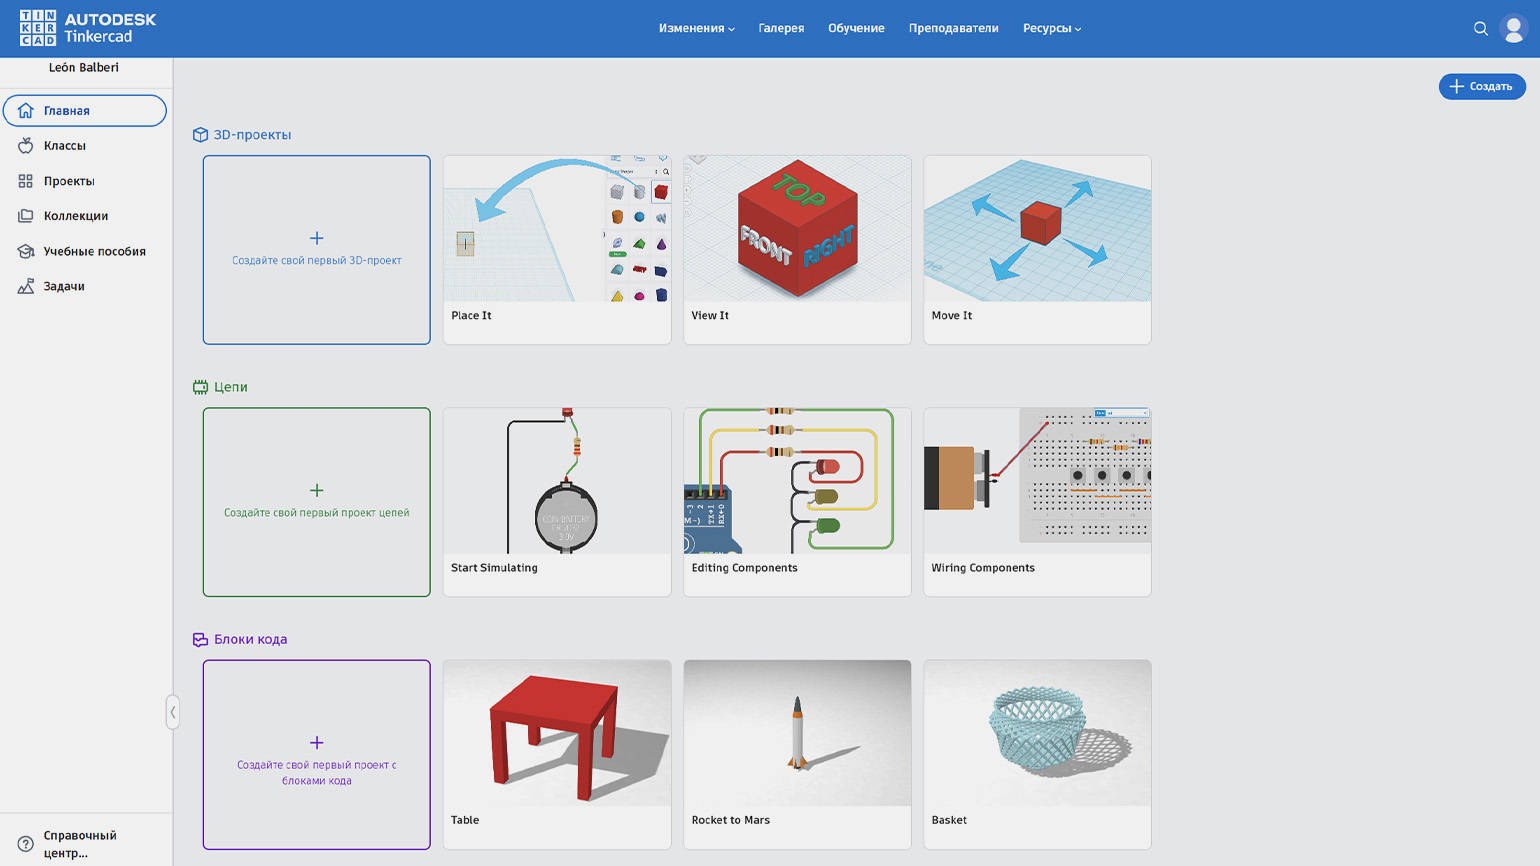
Task: Click the Проекты grid icon
Action: point(26,181)
